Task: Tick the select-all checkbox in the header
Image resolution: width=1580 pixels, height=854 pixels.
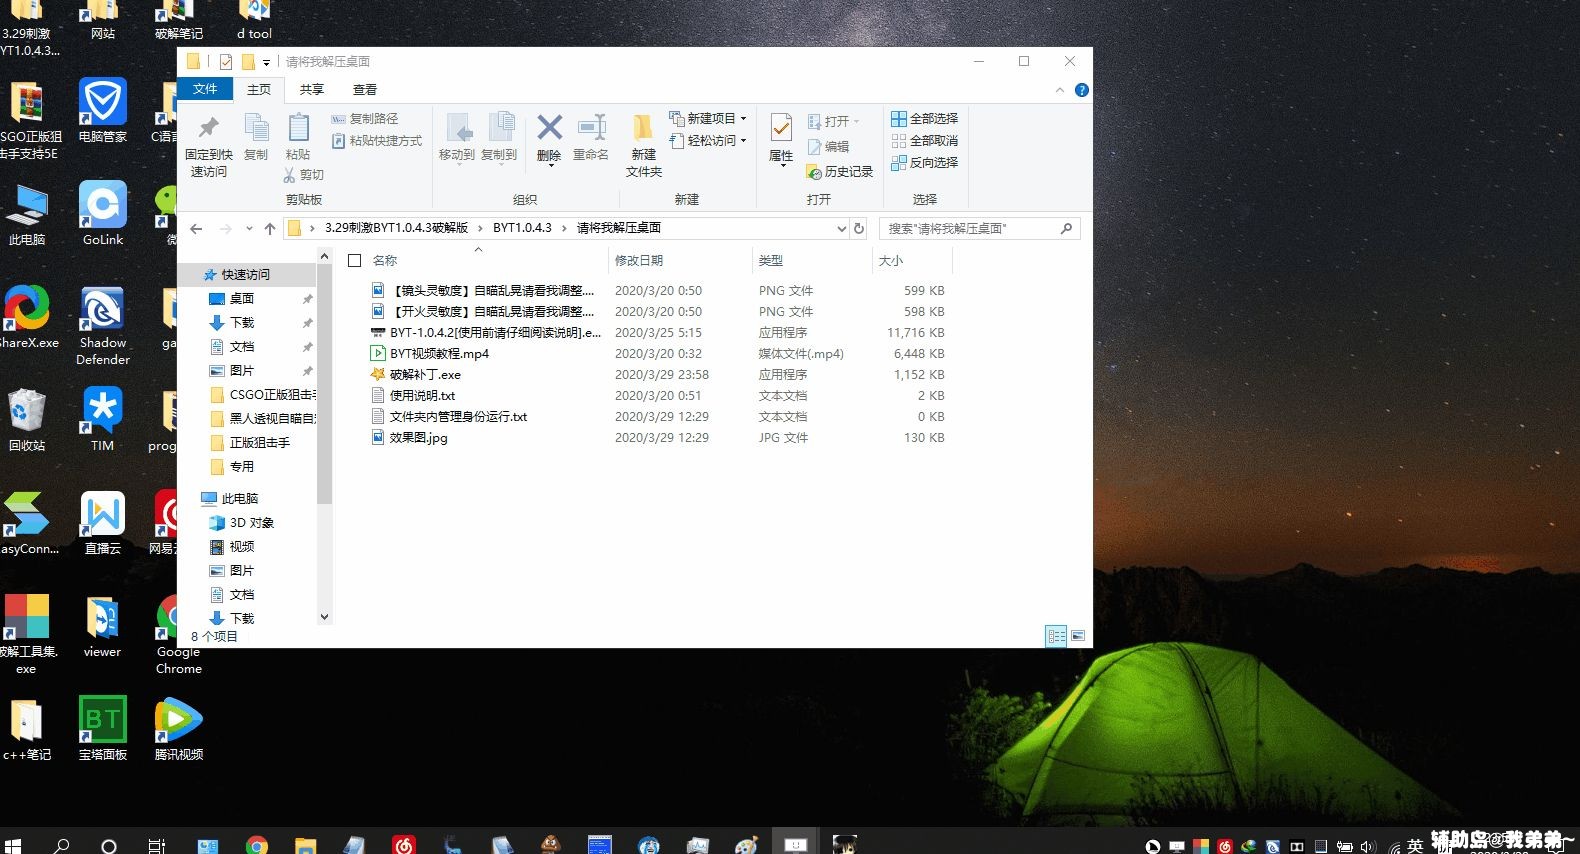Action: tap(354, 261)
